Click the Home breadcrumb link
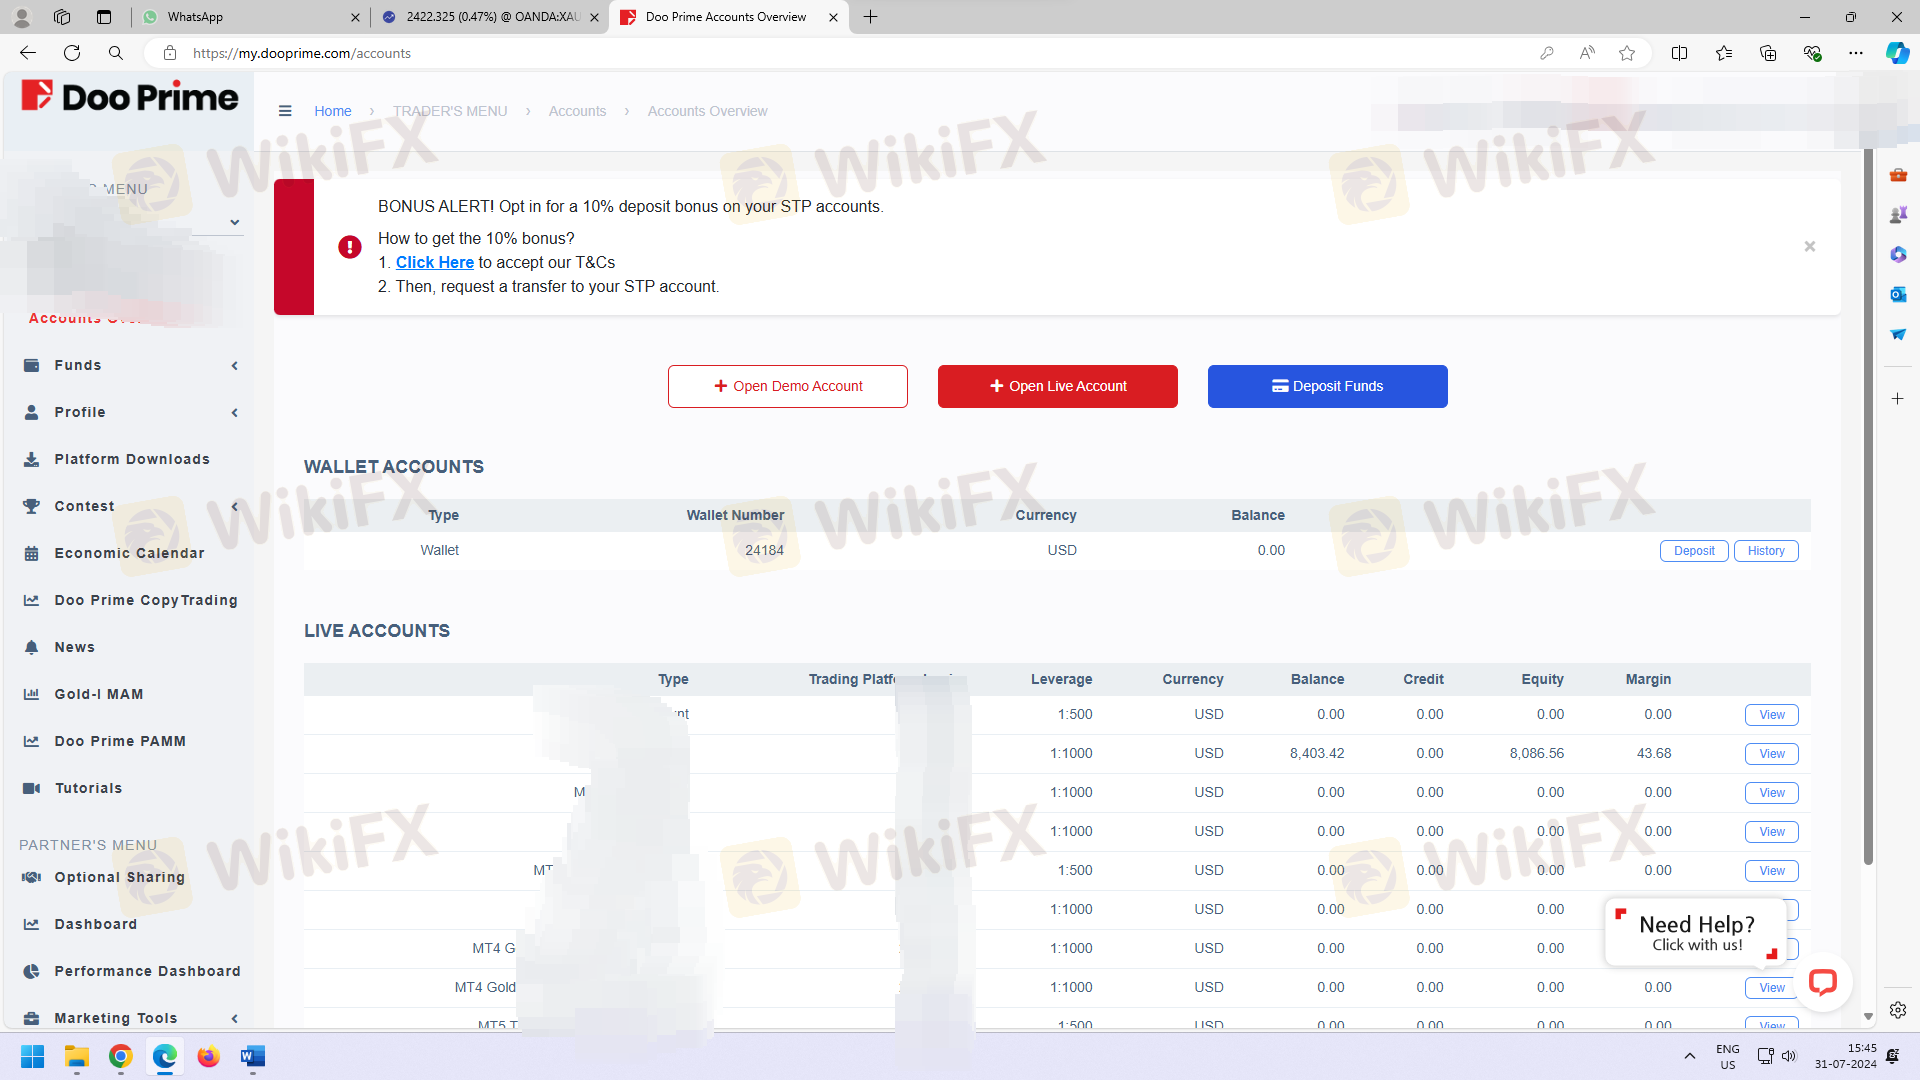The image size is (1920, 1080). [x=332, y=111]
